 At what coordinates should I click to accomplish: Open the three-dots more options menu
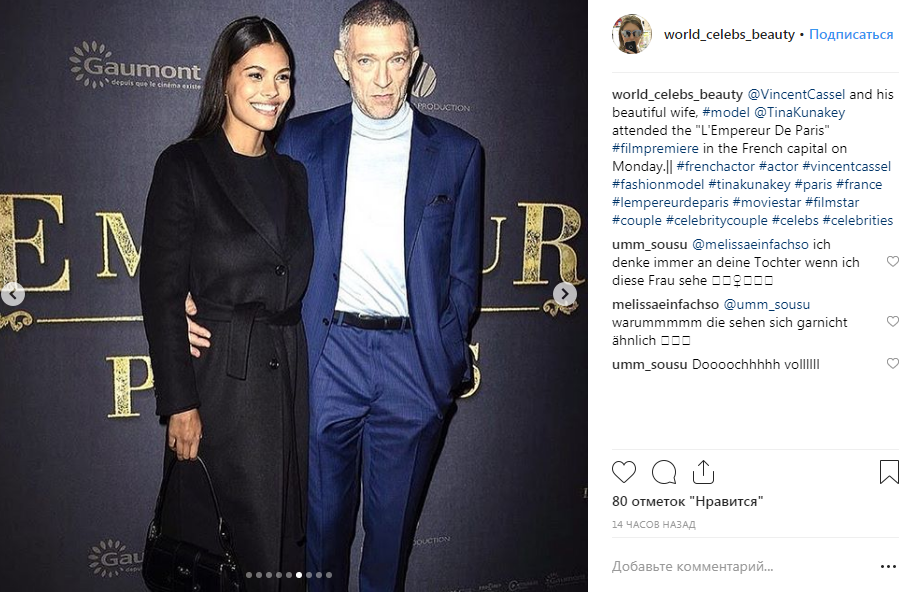tap(888, 566)
